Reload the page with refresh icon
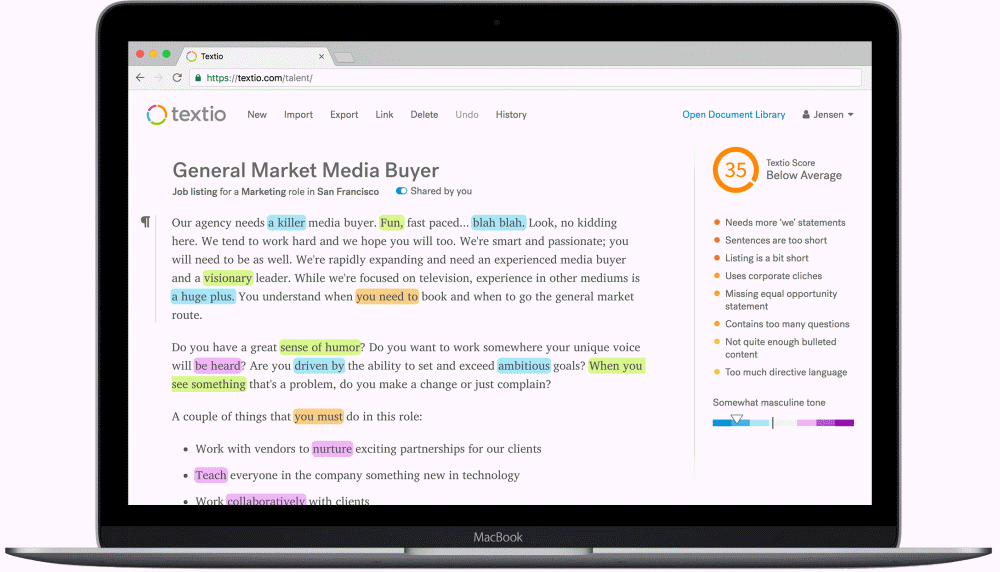The width and height of the screenshot is (1000, 572). point(177,78)
